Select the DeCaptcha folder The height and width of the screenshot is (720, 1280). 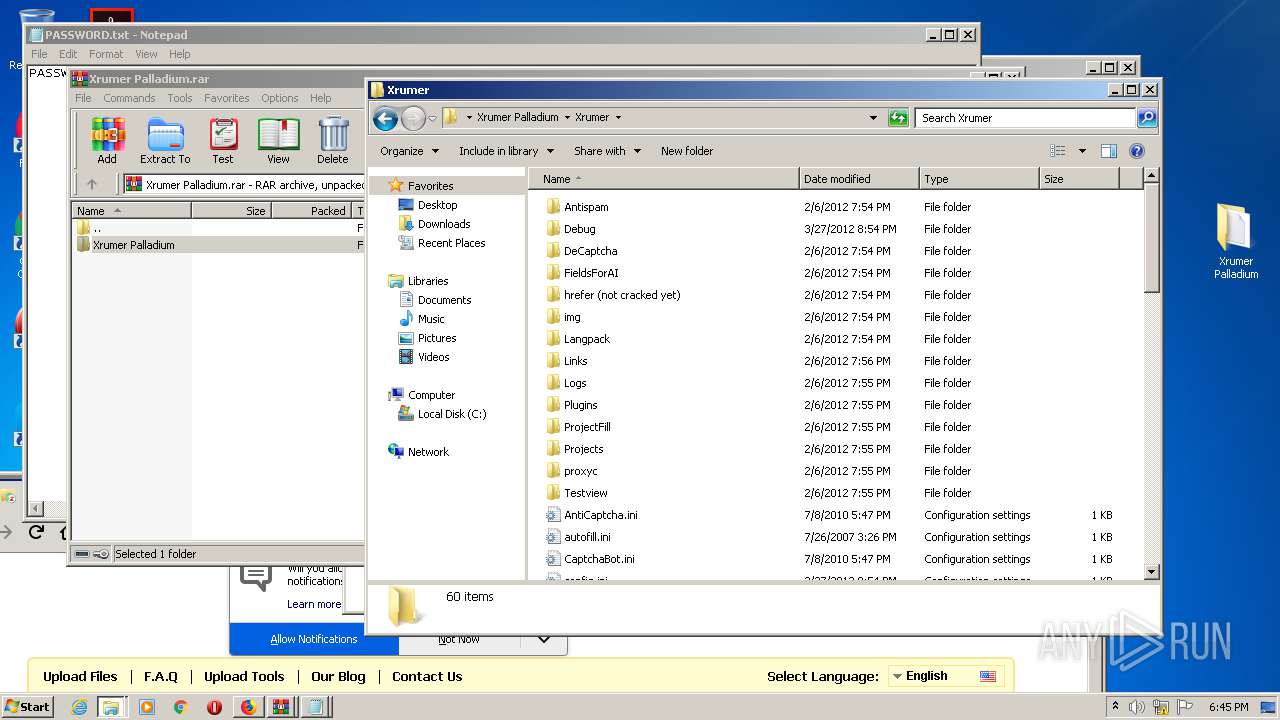tap(590, 251)
